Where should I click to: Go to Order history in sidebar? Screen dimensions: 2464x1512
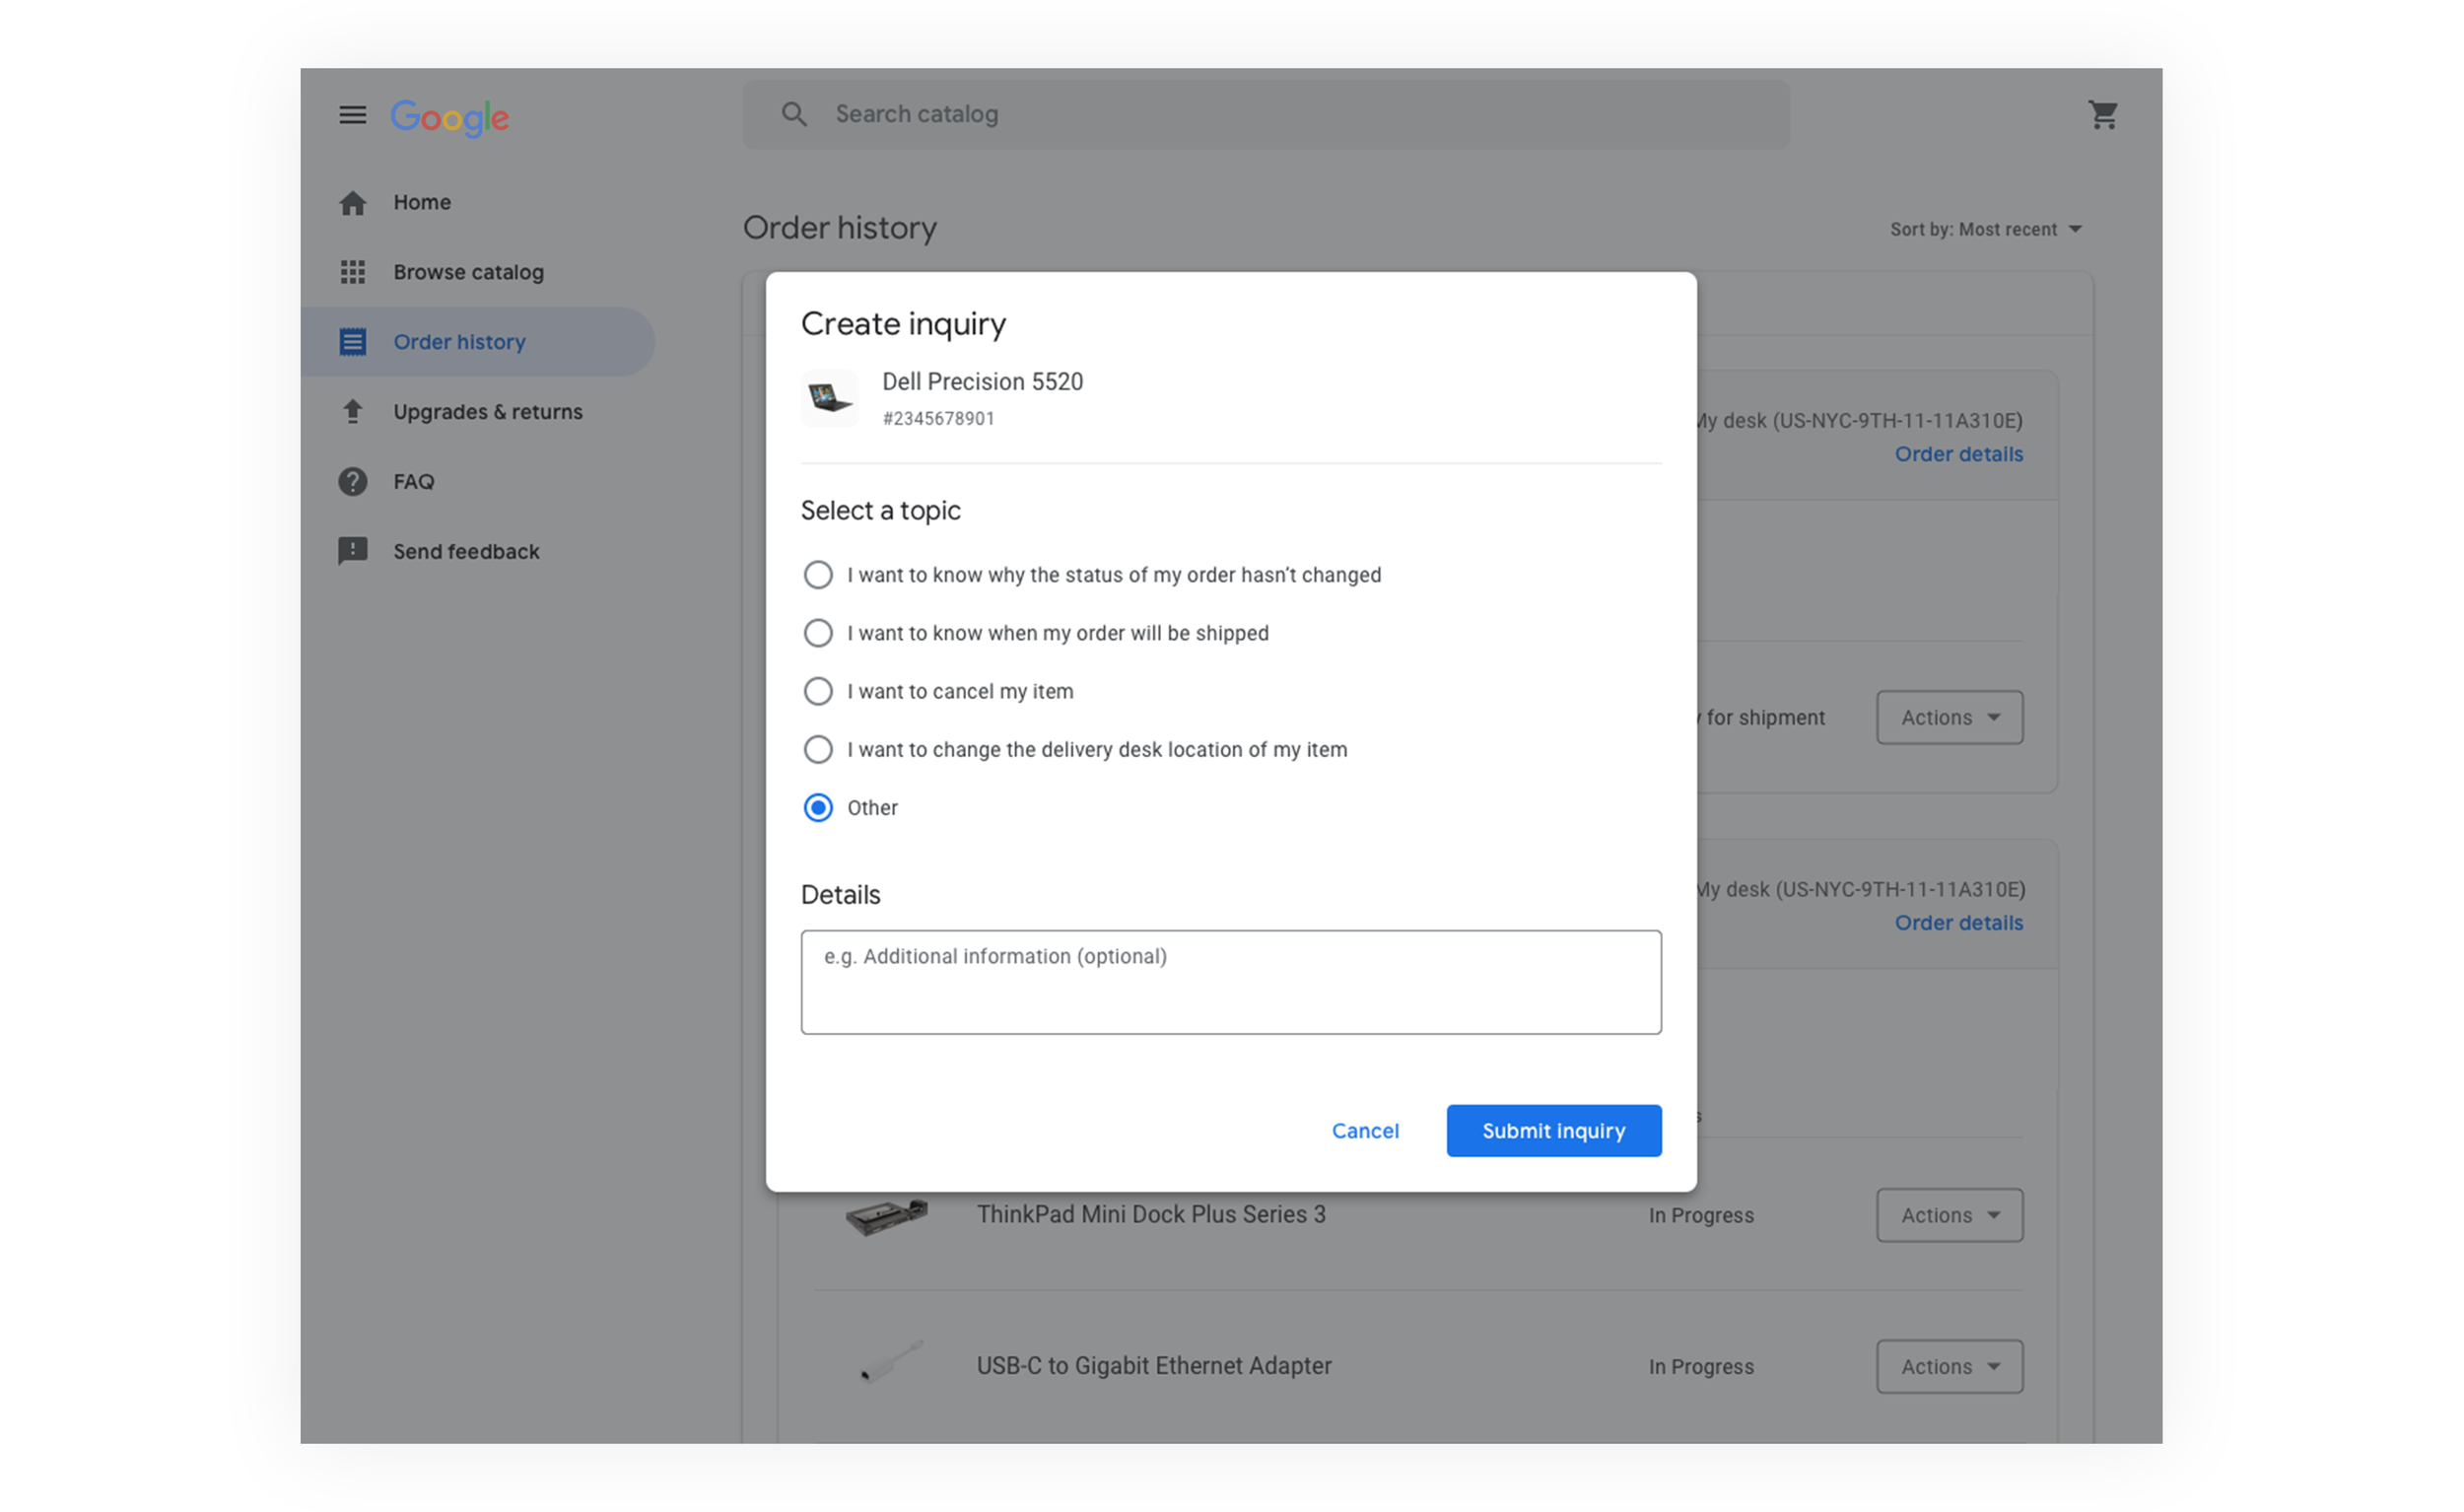coord(459,342)
